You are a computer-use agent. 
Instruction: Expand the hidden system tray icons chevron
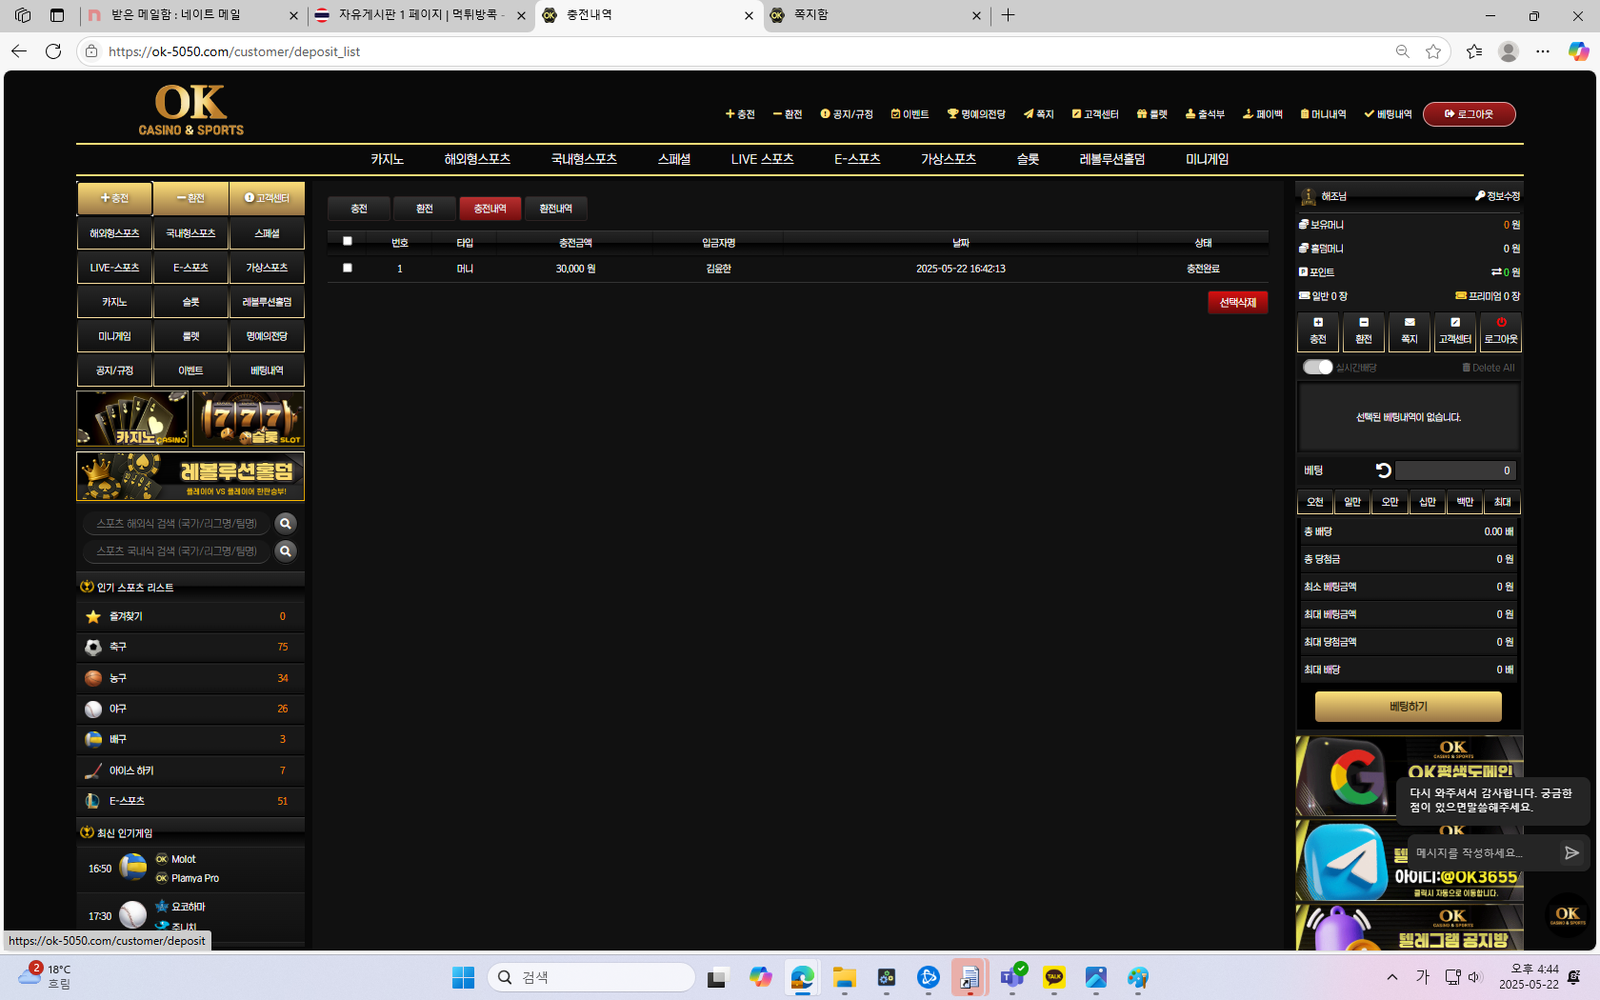[x=1392, y=977]
